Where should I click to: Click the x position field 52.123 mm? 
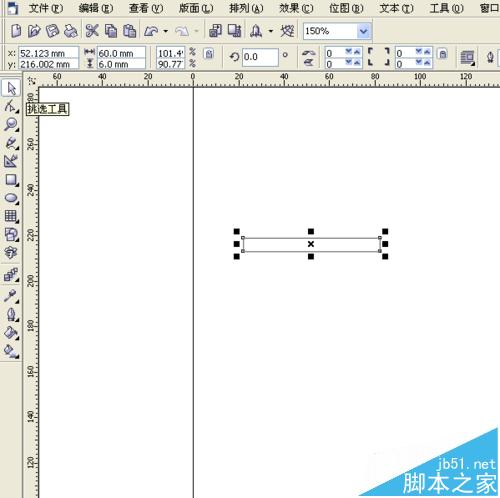48,53
